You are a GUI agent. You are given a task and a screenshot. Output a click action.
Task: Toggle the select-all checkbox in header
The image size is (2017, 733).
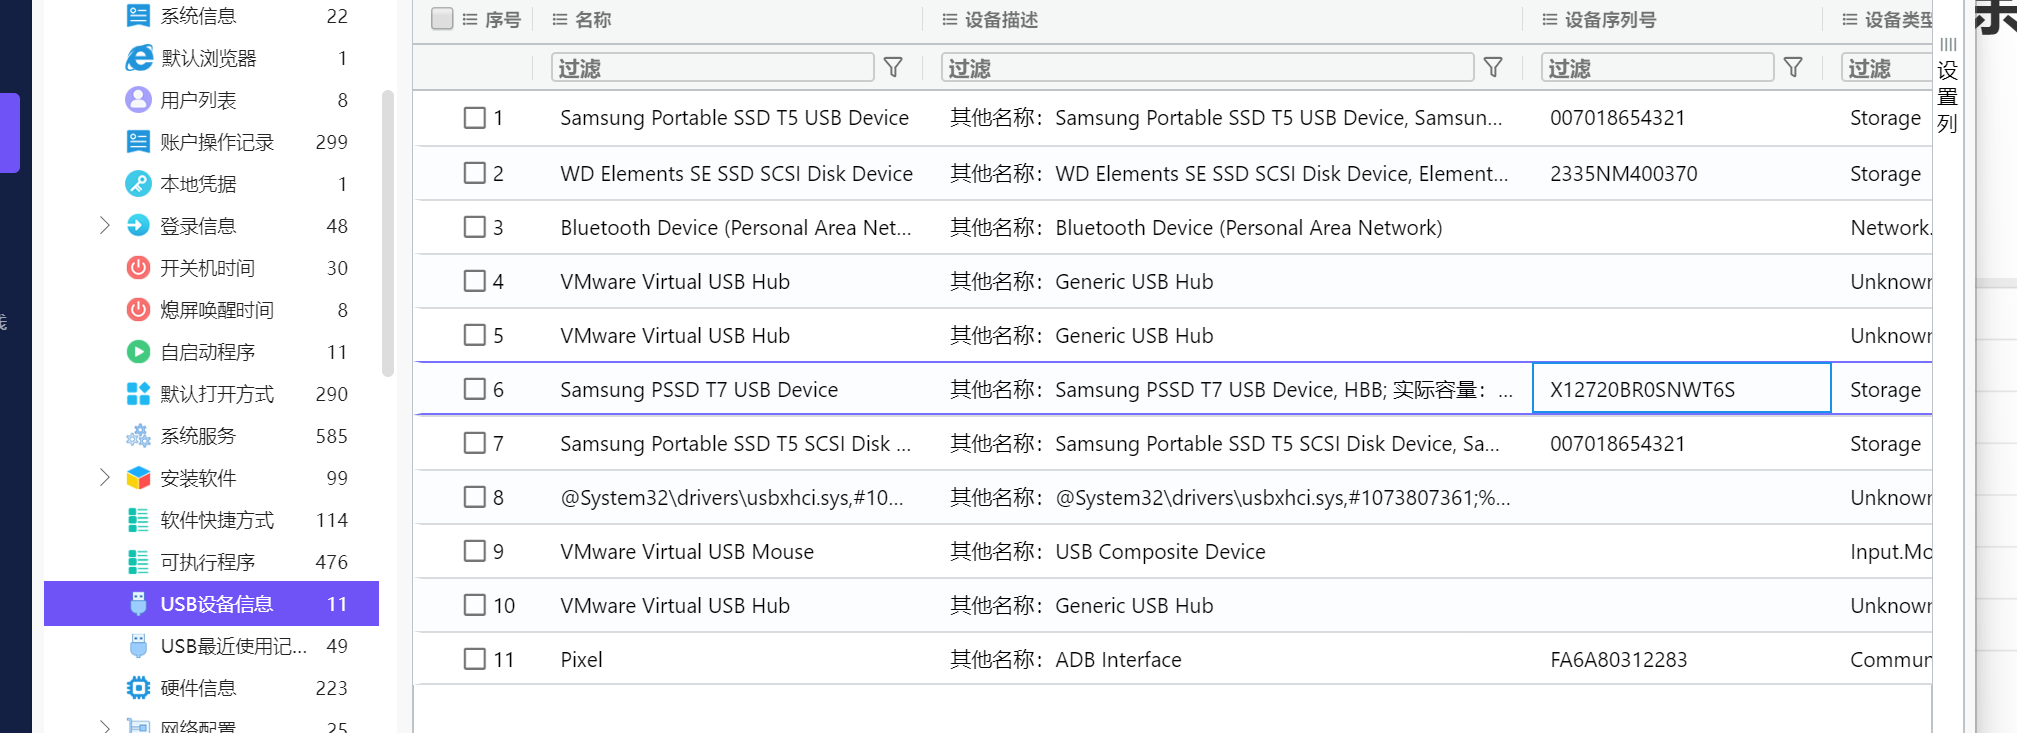point(442,19)
